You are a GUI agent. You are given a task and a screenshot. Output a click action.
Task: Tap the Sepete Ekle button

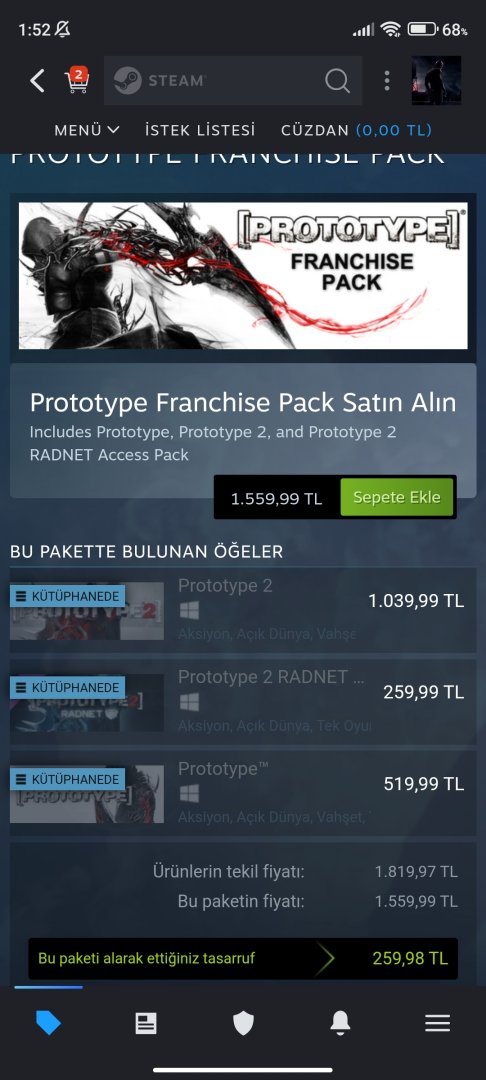click(x=397, y=497)
